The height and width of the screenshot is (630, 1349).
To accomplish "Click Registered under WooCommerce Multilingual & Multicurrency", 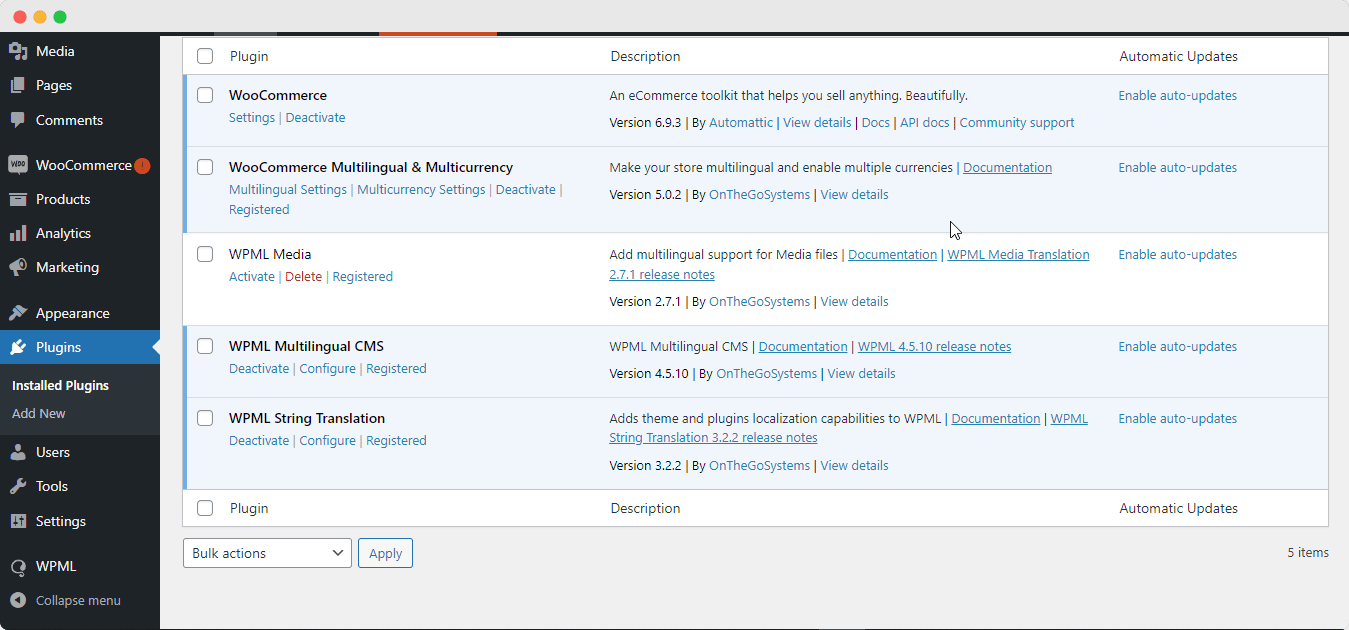I will point(259,209).
